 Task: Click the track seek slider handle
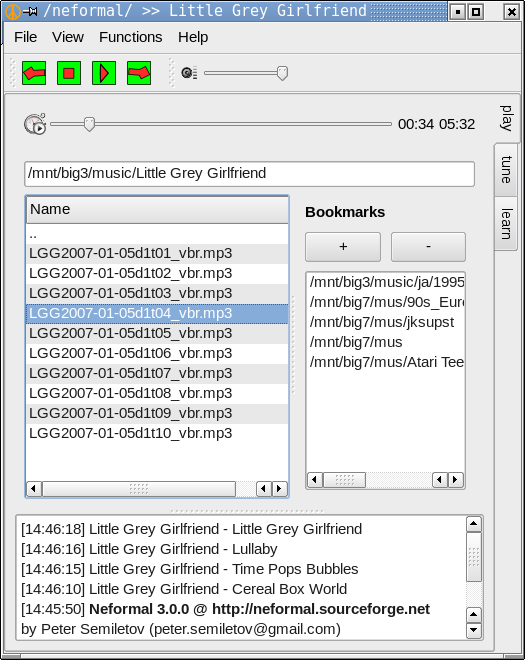tap(89, 124)
